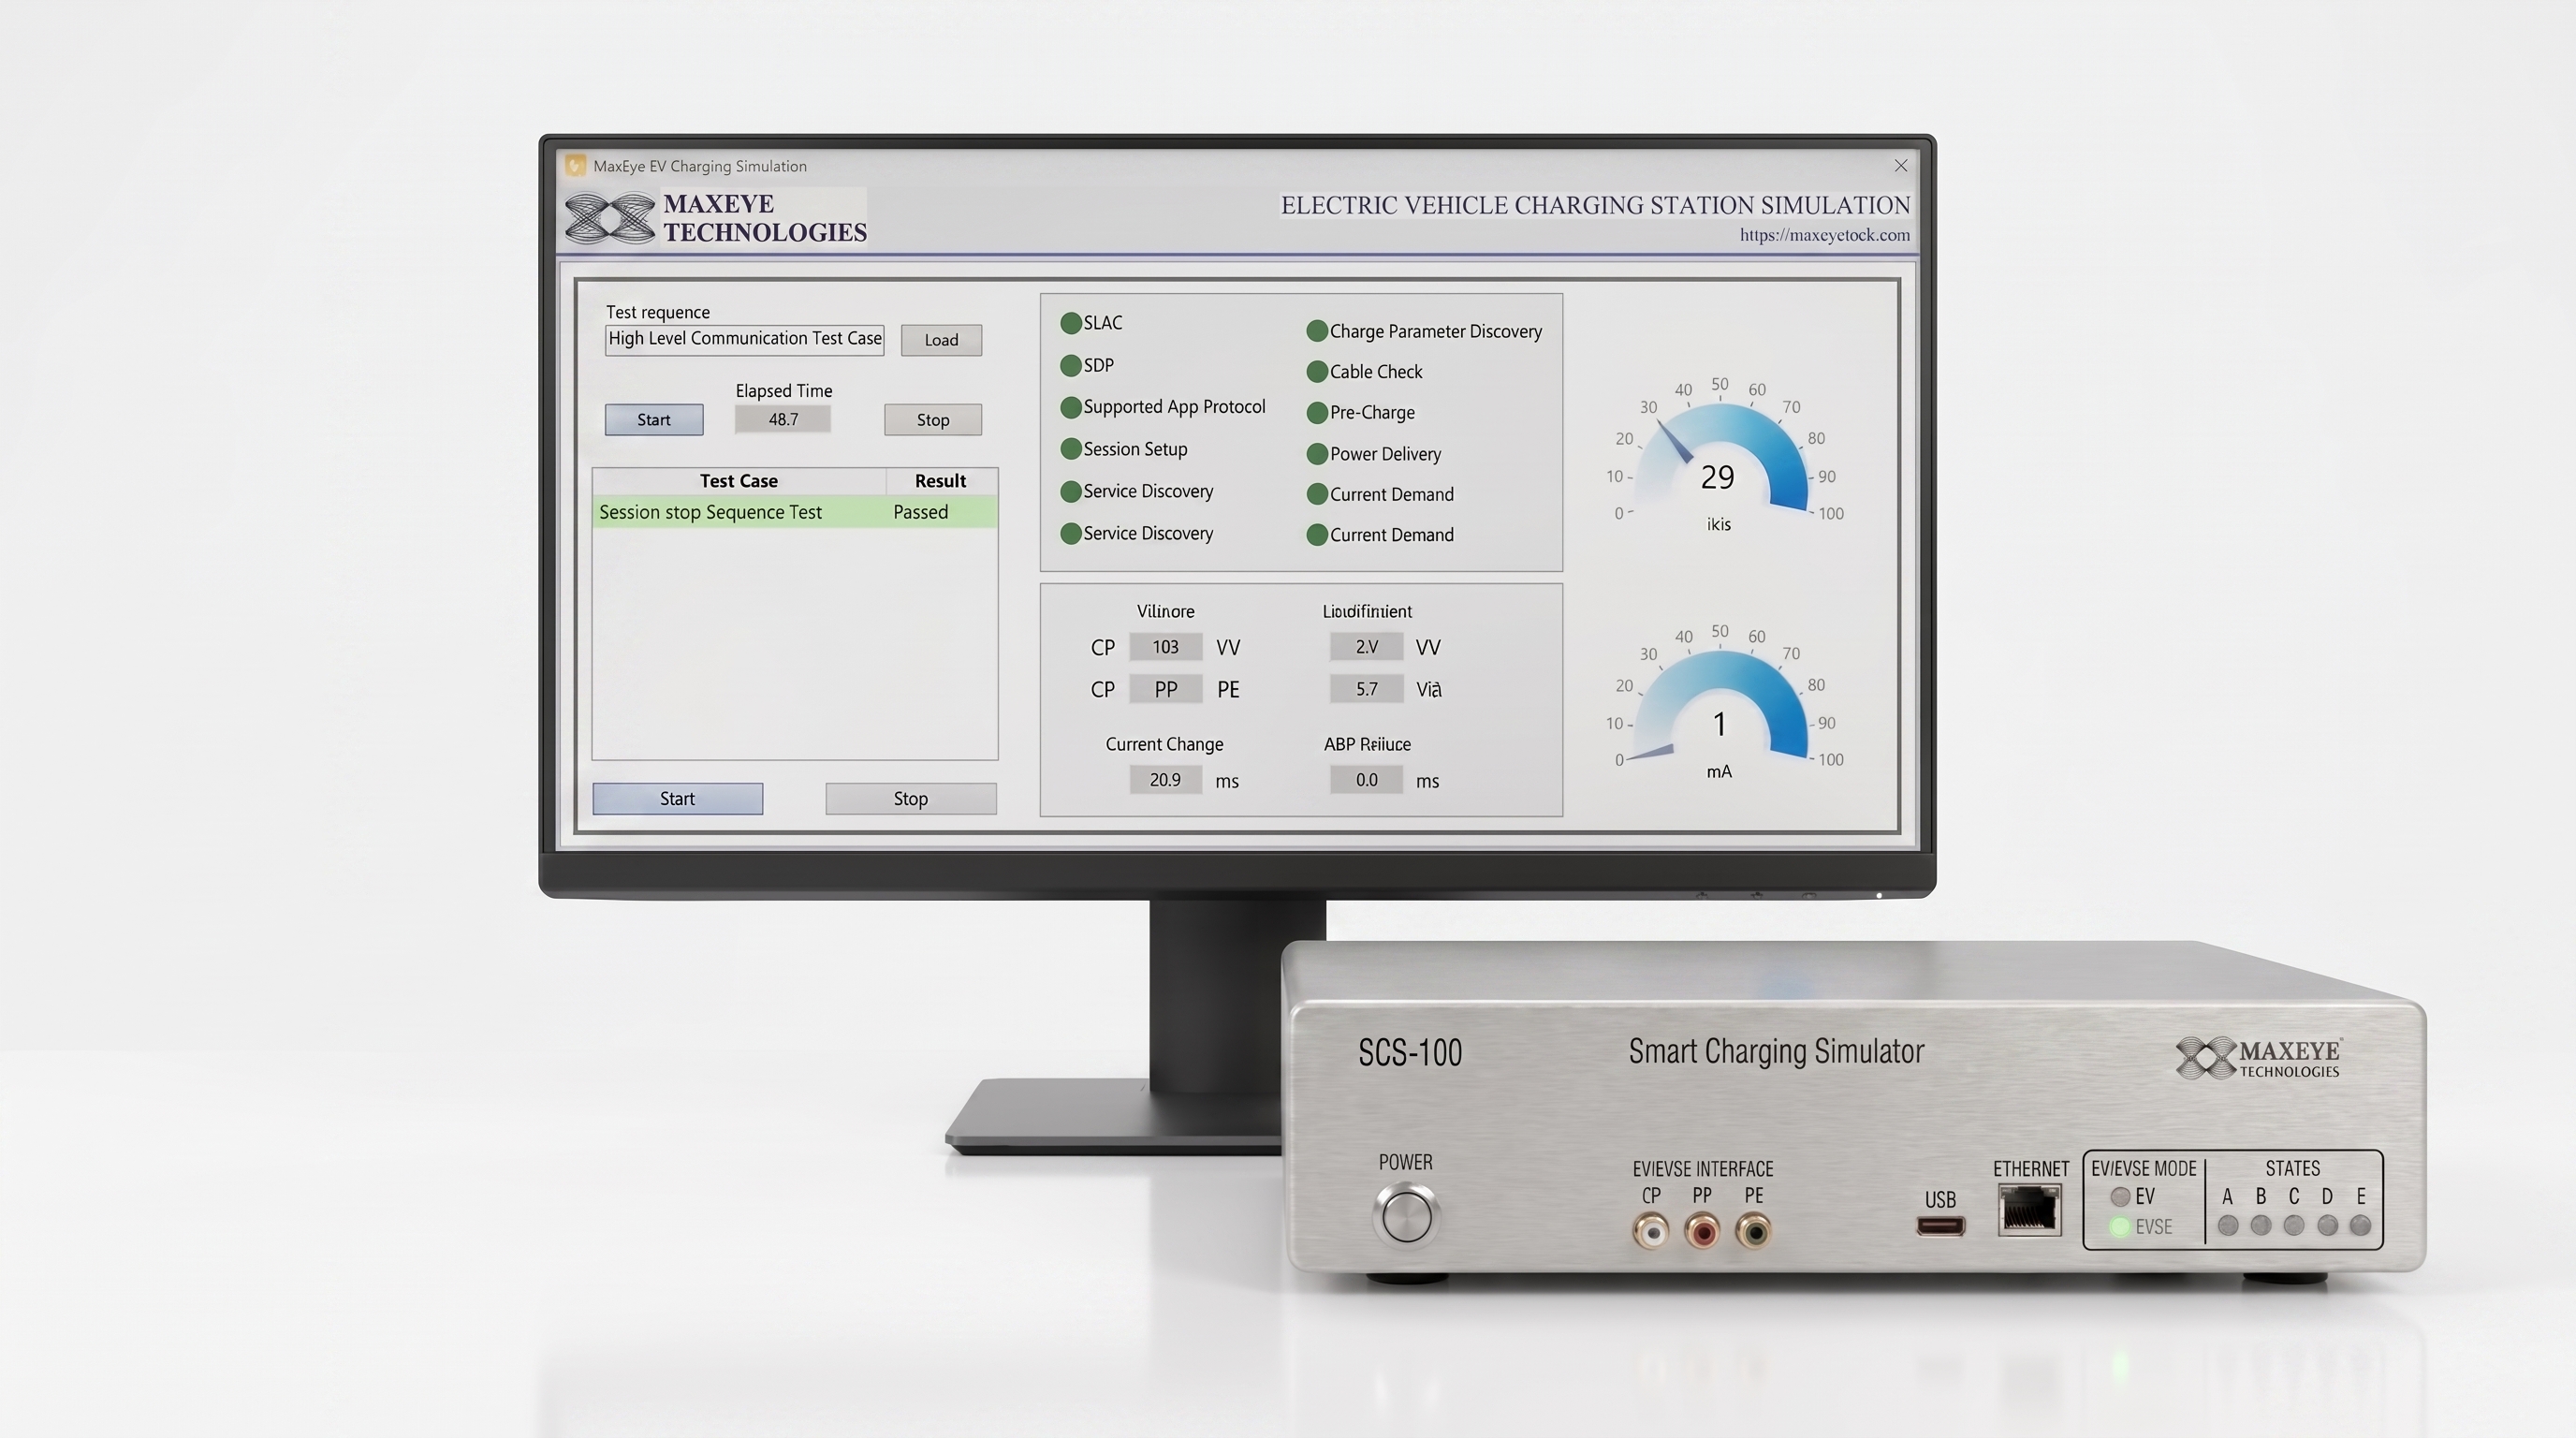Click the field showing 5.7
This screenshot has height=1438, width=2576.
click(1367, 689)
